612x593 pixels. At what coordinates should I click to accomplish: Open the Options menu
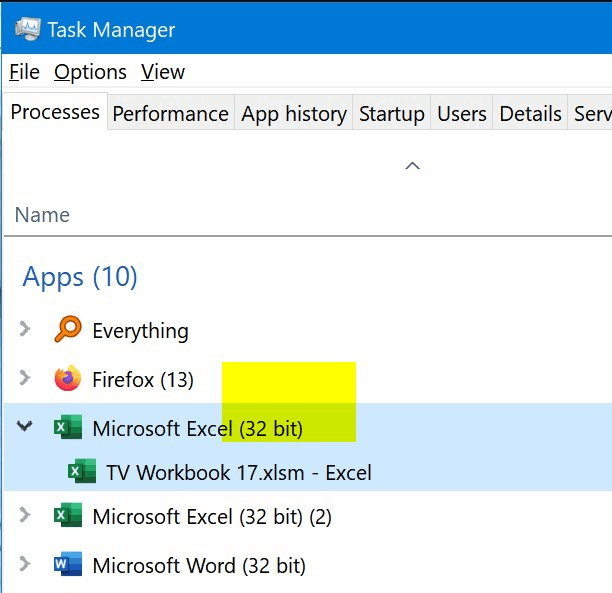pos(90,72)
